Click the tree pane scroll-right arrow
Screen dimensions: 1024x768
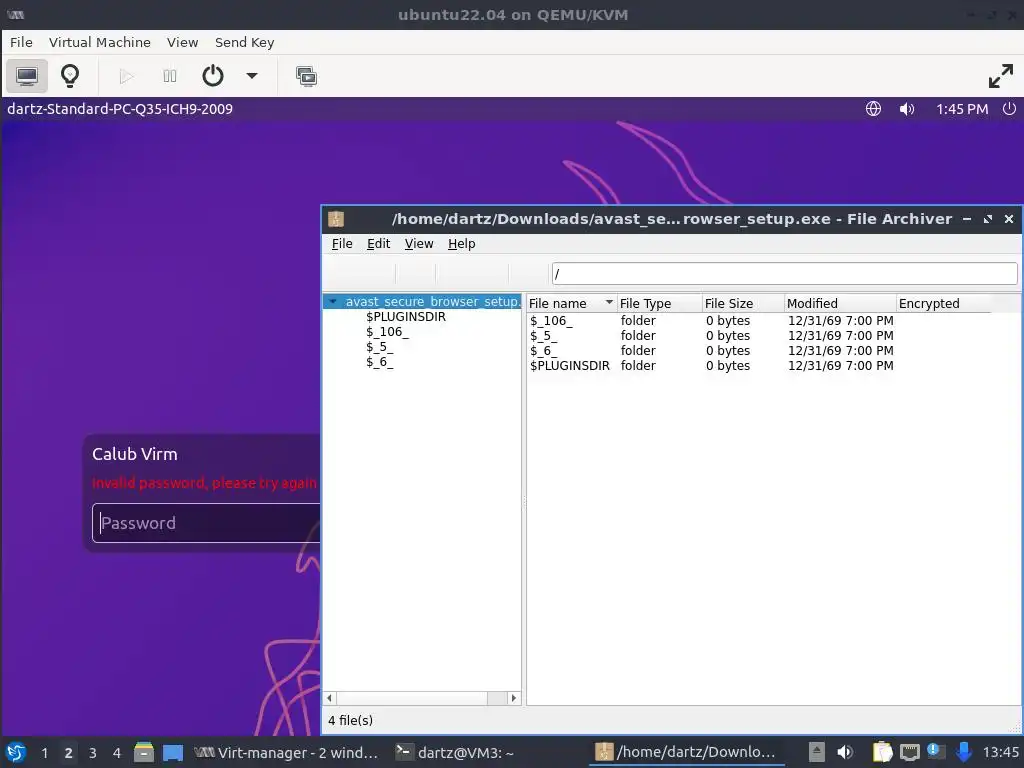(x=514, y=698)
